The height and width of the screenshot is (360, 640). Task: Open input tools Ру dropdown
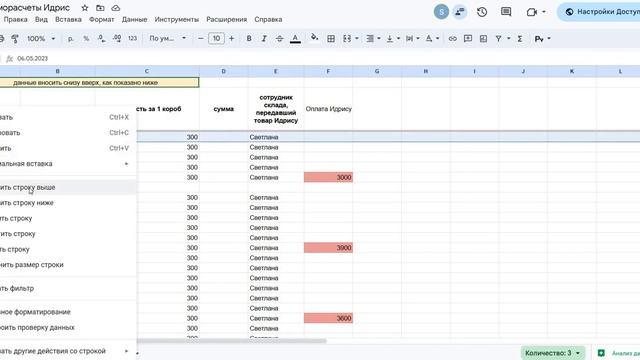point(542,38)
